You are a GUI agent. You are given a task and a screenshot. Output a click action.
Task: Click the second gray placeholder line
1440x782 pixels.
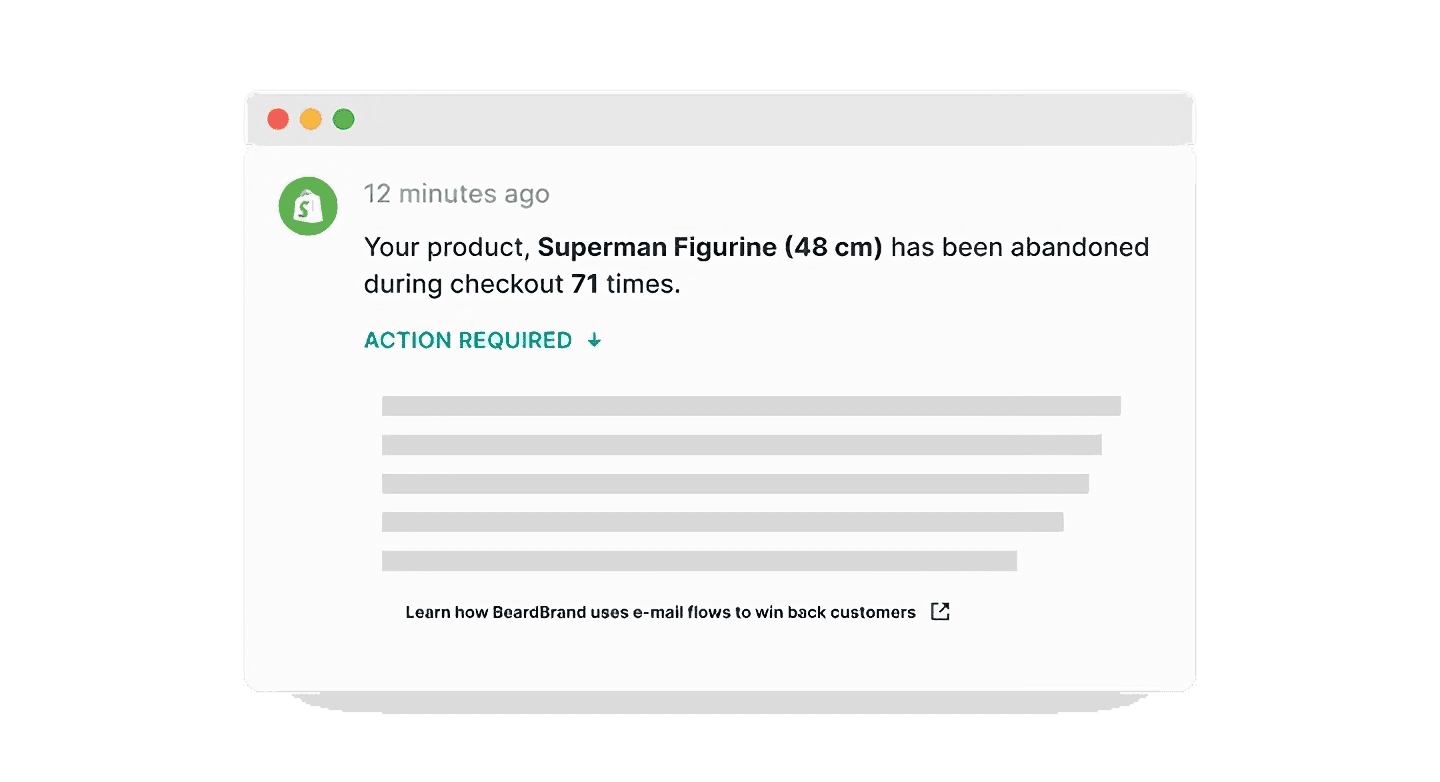[741, 445]
